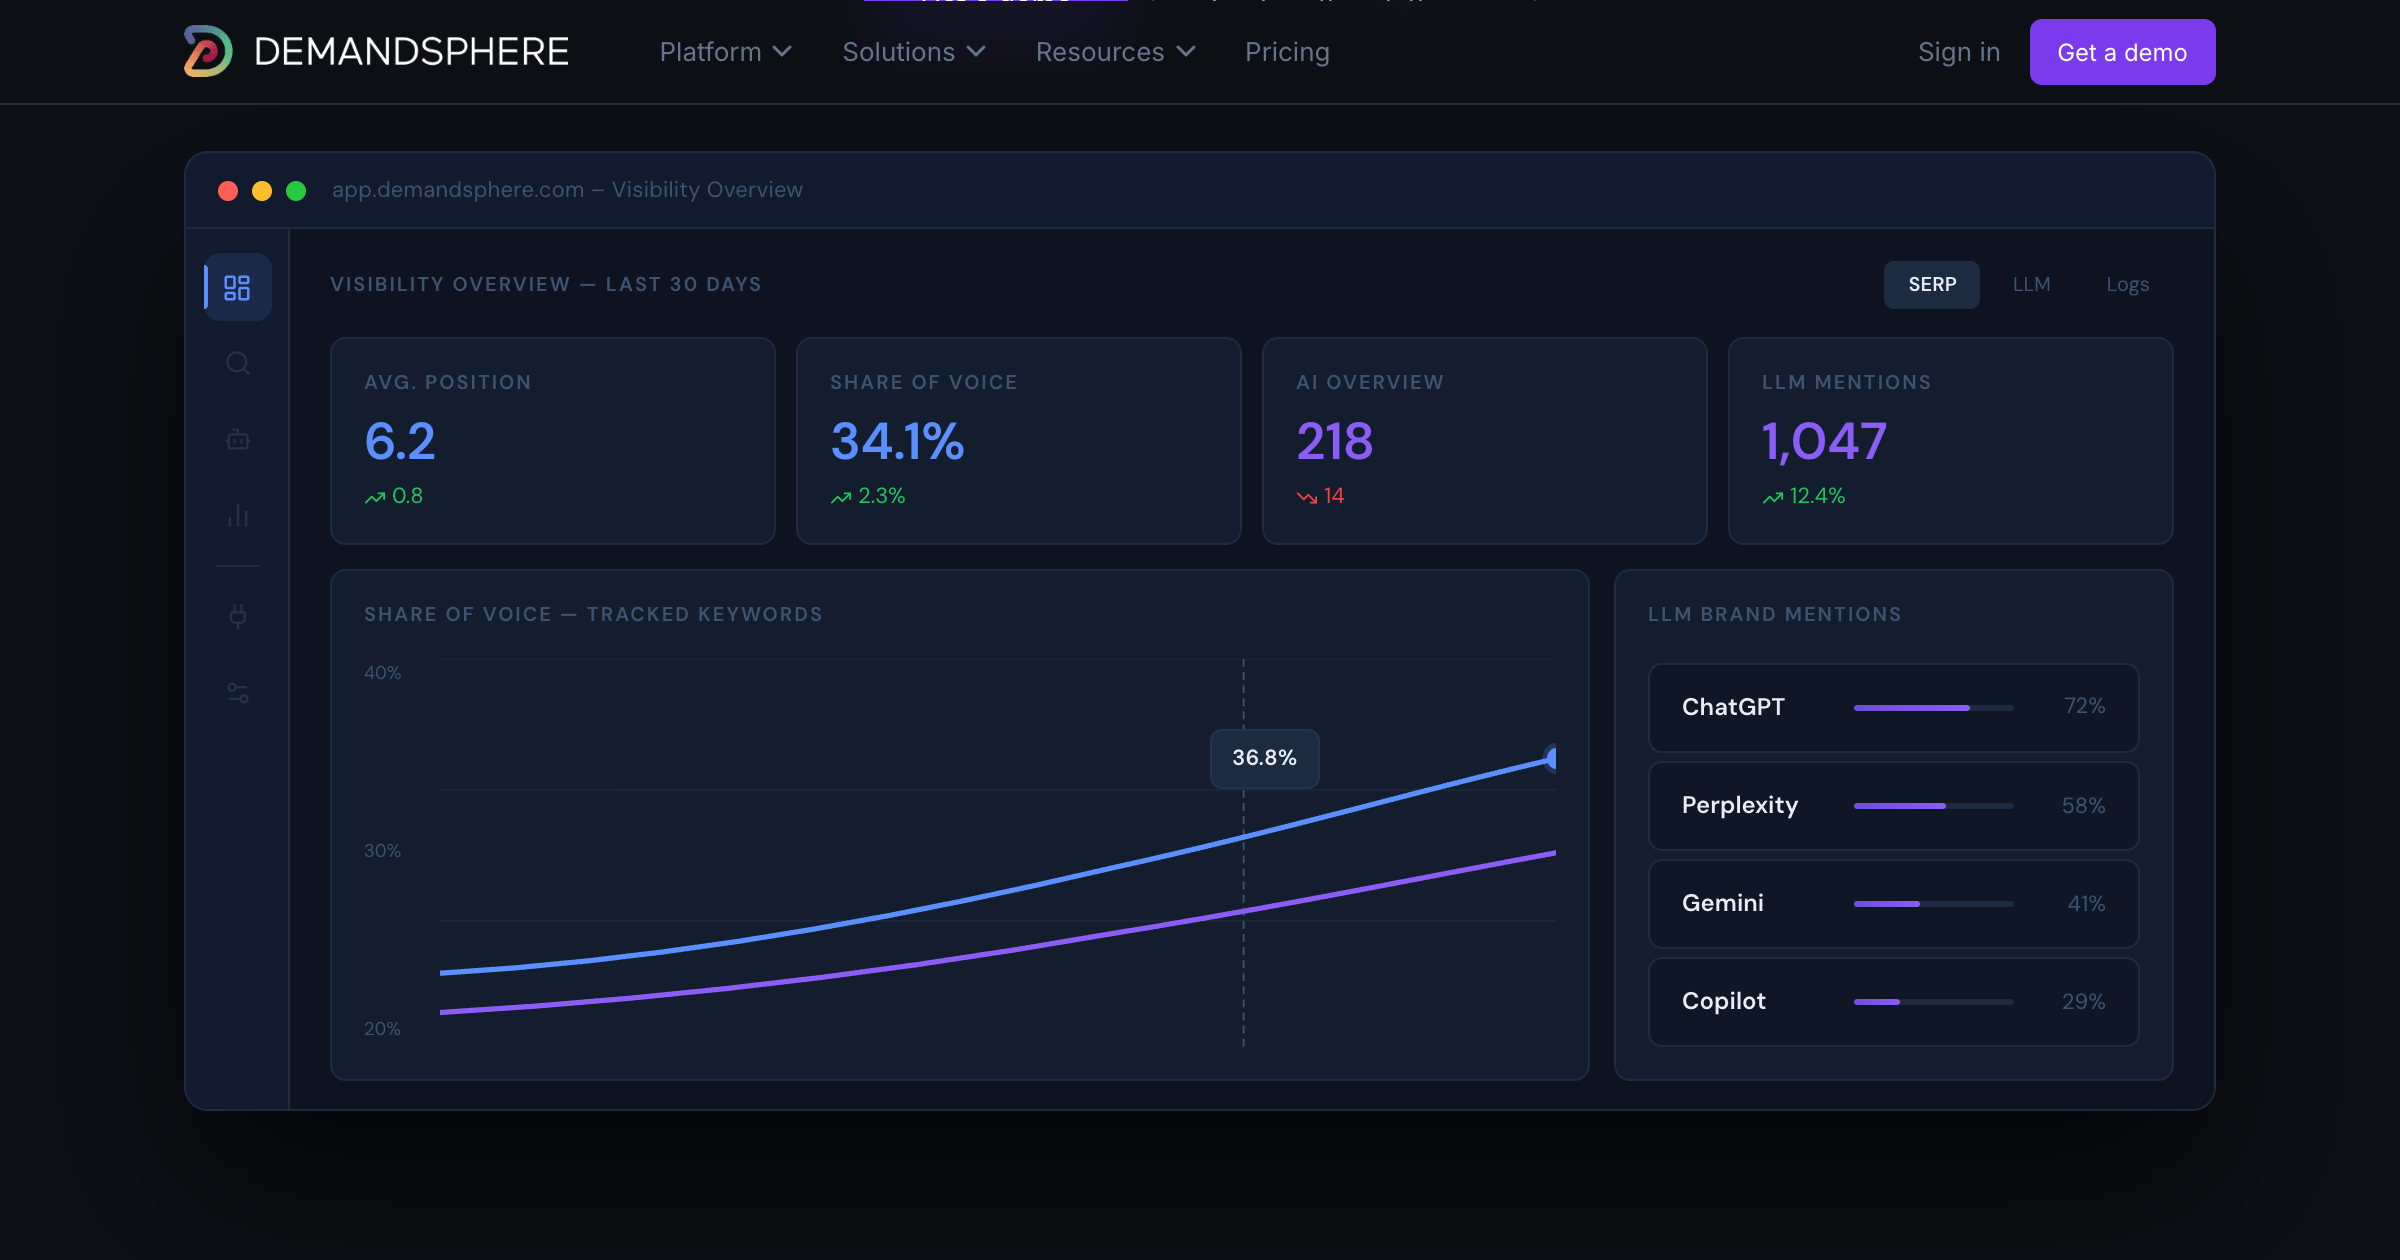The height and width of the screenshot is (1260, 2400).
Task: Select the SERP tab
Action: 1931,285
